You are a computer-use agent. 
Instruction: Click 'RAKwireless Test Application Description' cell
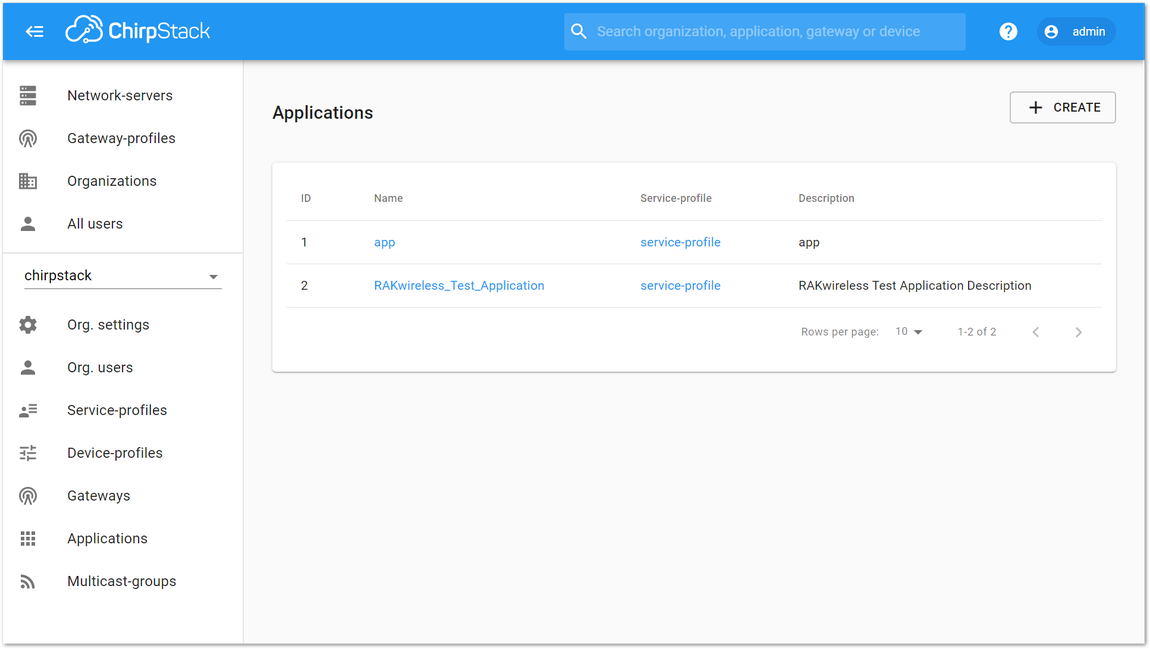tap(915, 286)
